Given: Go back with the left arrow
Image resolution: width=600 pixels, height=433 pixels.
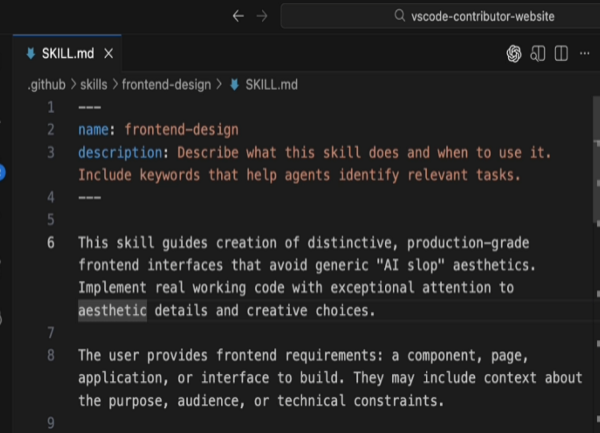Looking at the screenshot, I should [238, 16].
